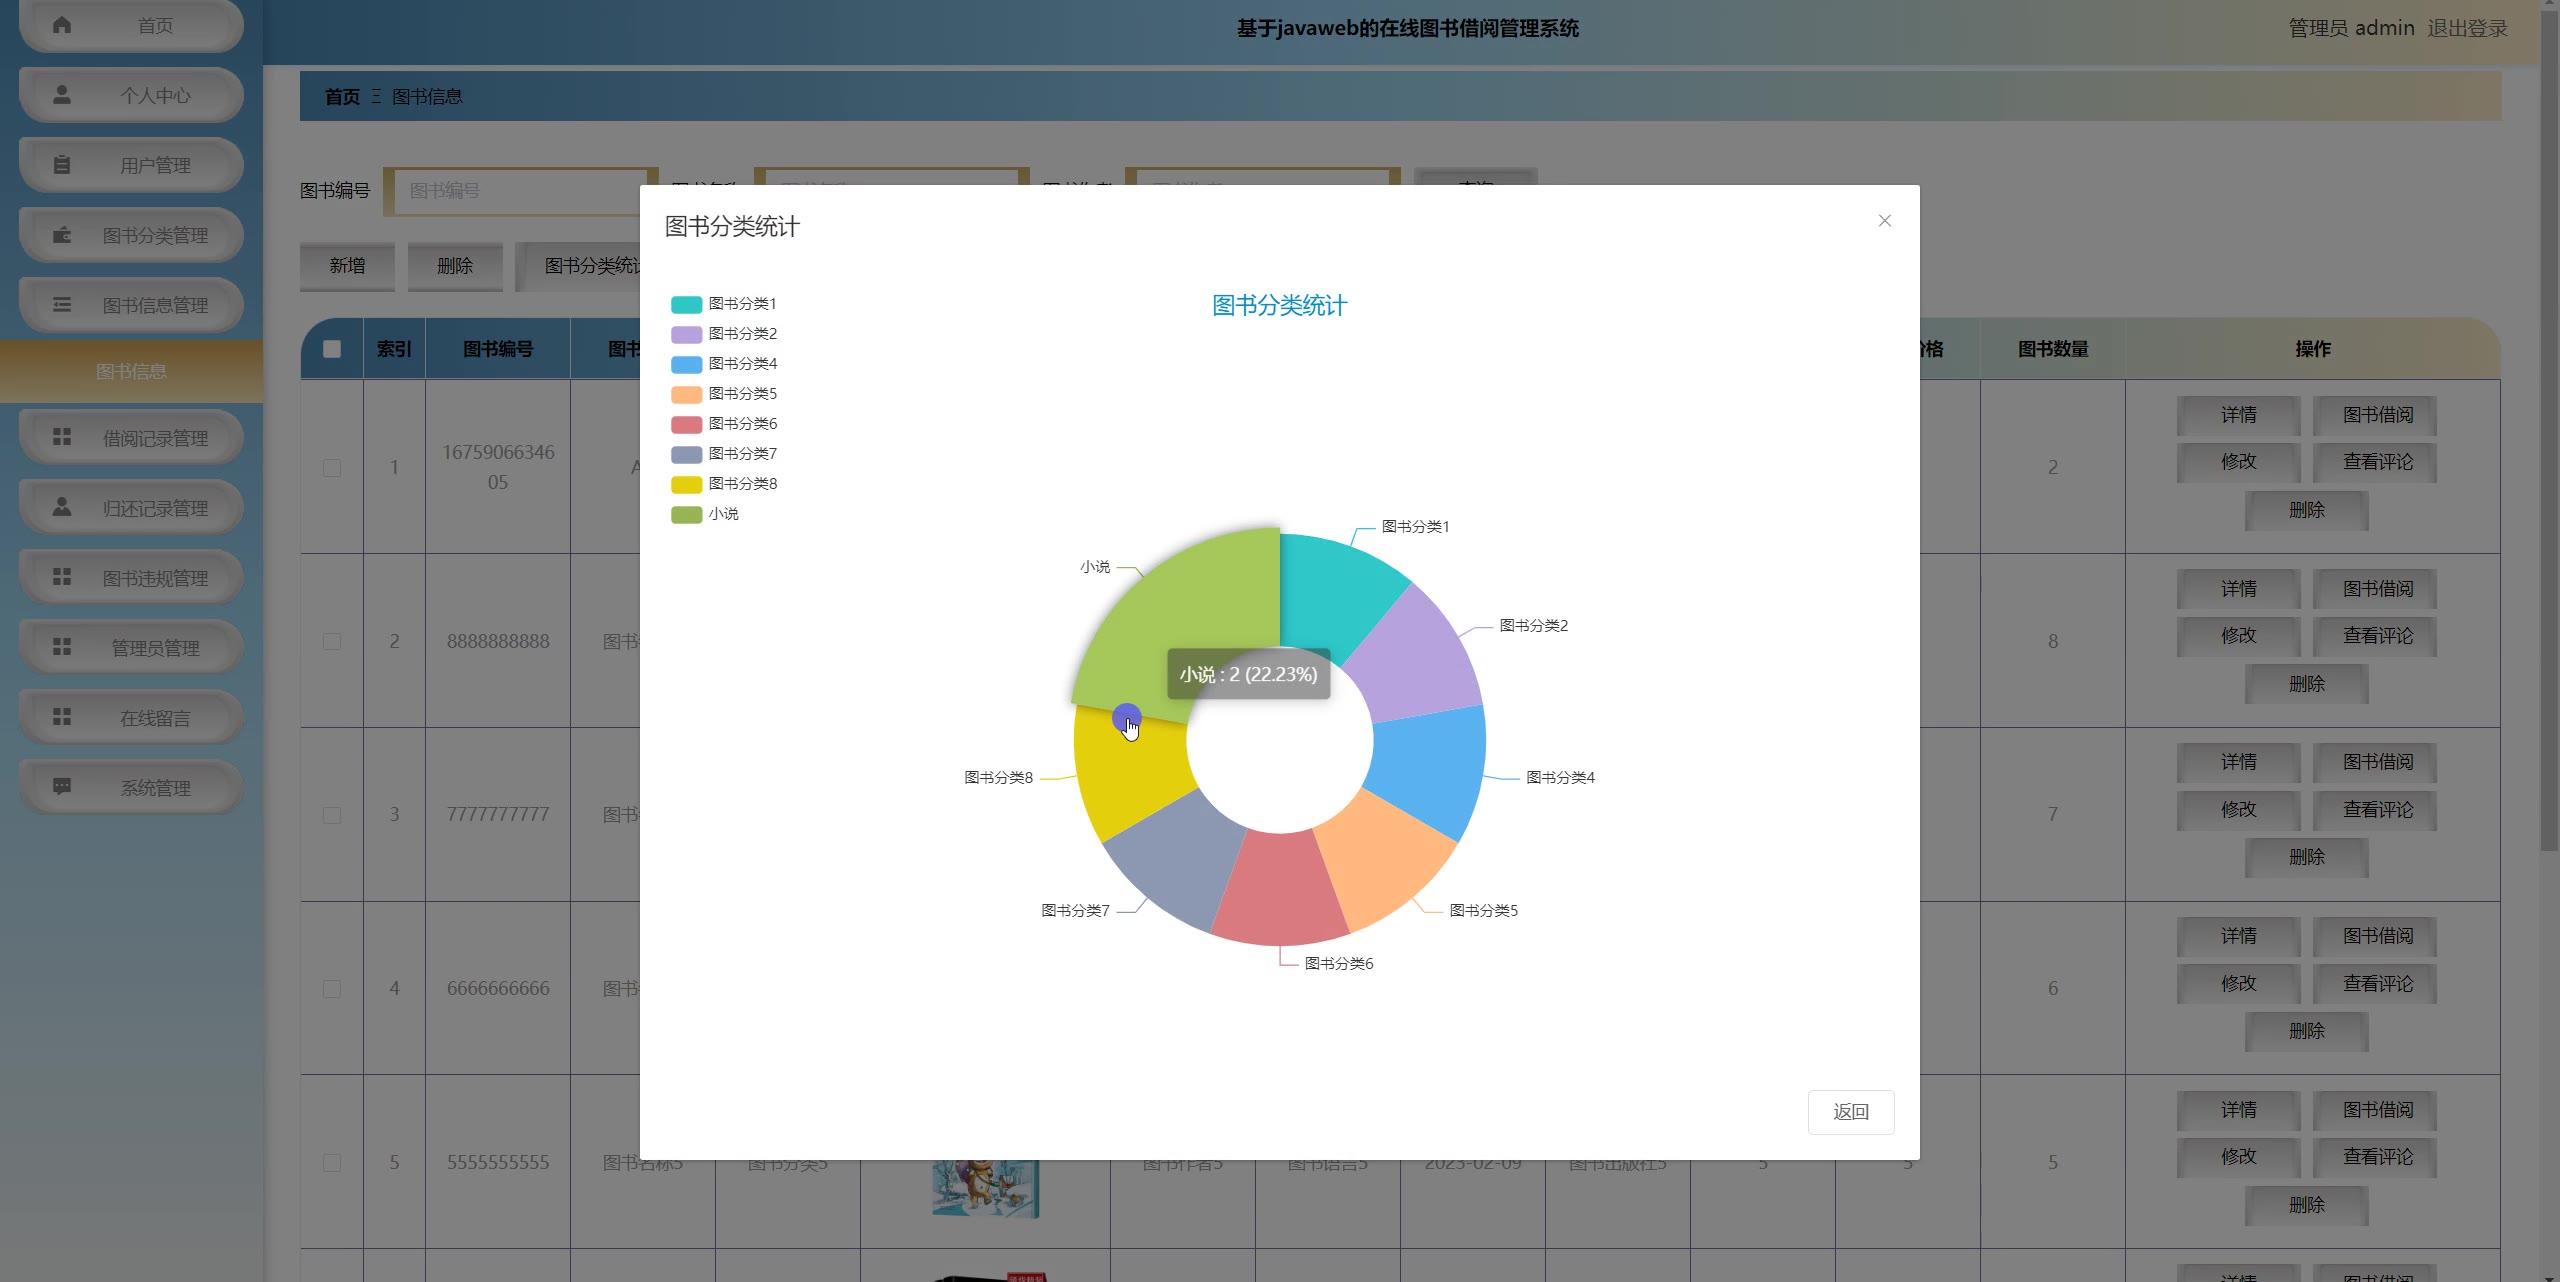This screenshot has width=2560, height=1282.
Task: Click the 返回 button in dialog
Action: coord(1850,1112)
